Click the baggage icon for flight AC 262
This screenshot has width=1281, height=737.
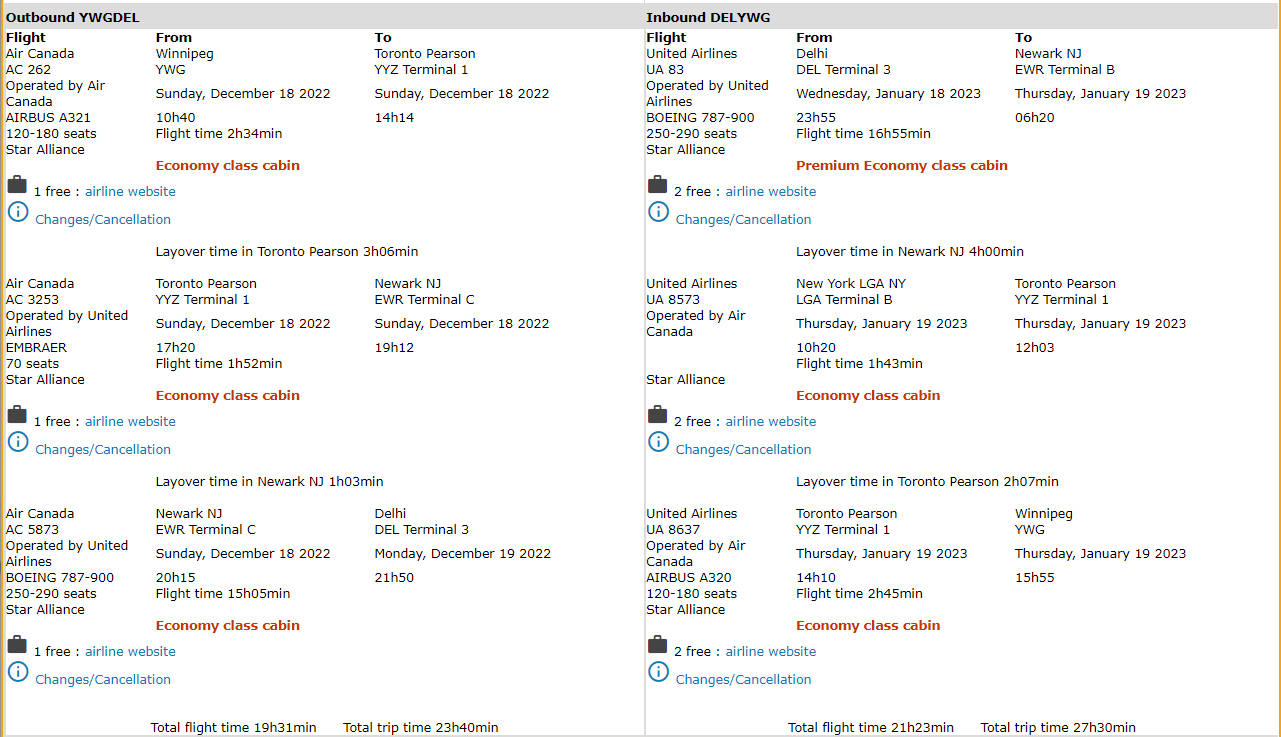pos(17,185)
